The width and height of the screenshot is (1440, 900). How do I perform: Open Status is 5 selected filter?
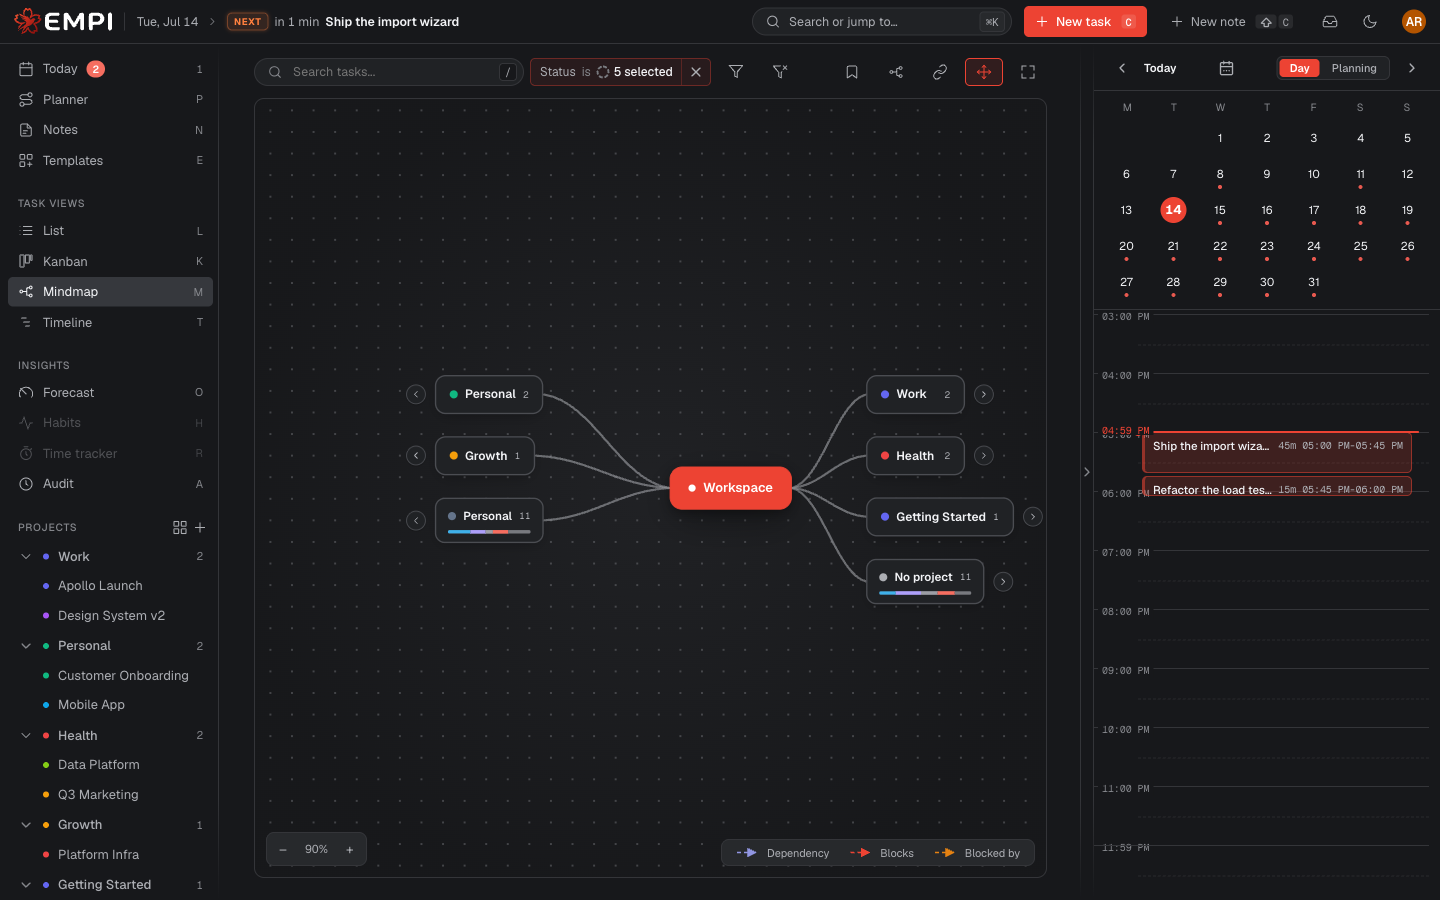(606, 72)
